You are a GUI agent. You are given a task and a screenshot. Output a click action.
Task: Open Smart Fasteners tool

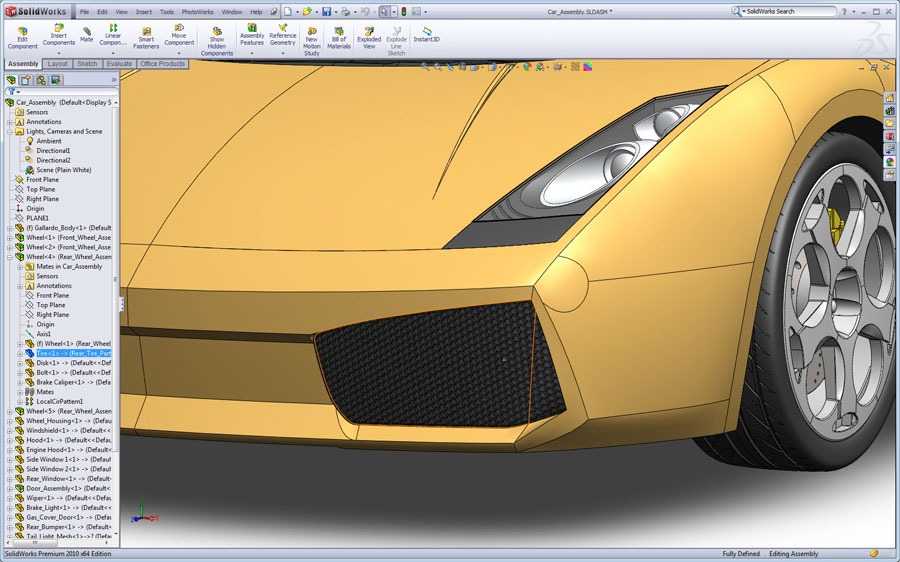tap(146, 37)
